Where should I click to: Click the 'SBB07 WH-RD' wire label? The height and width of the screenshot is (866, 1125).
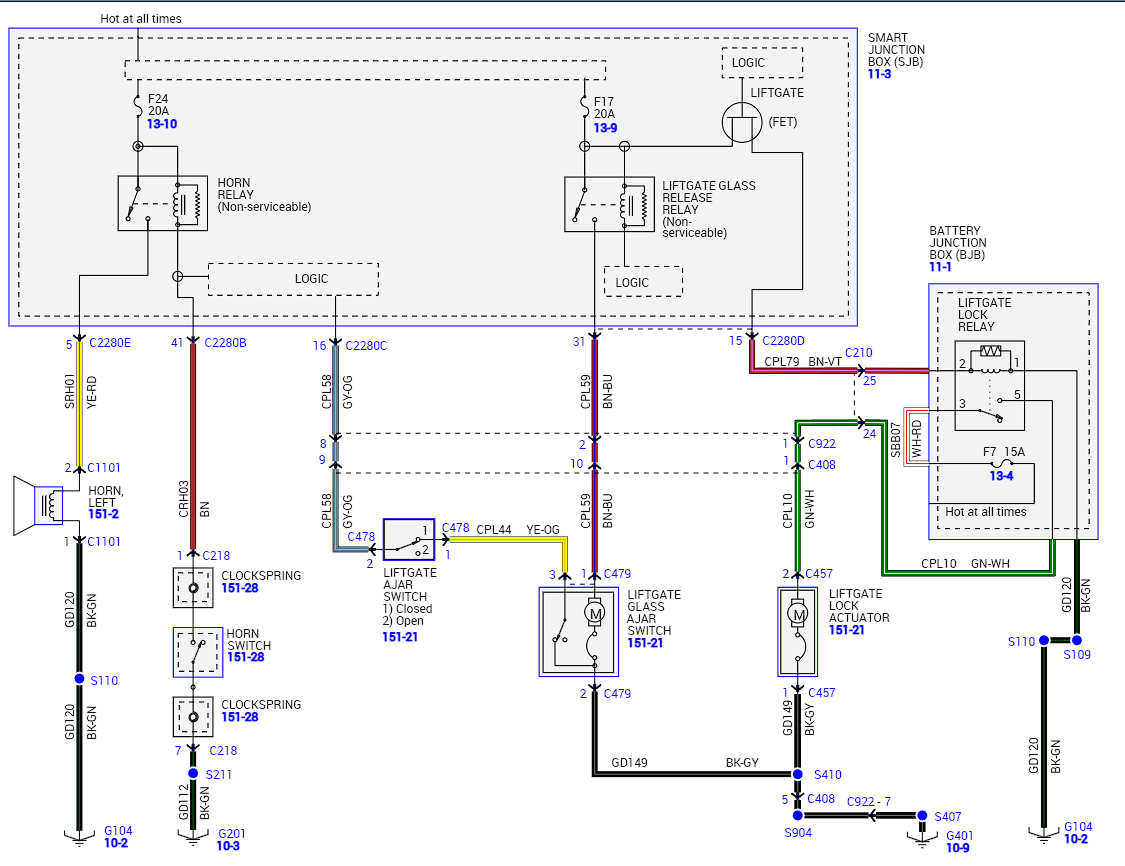(905, 440)
